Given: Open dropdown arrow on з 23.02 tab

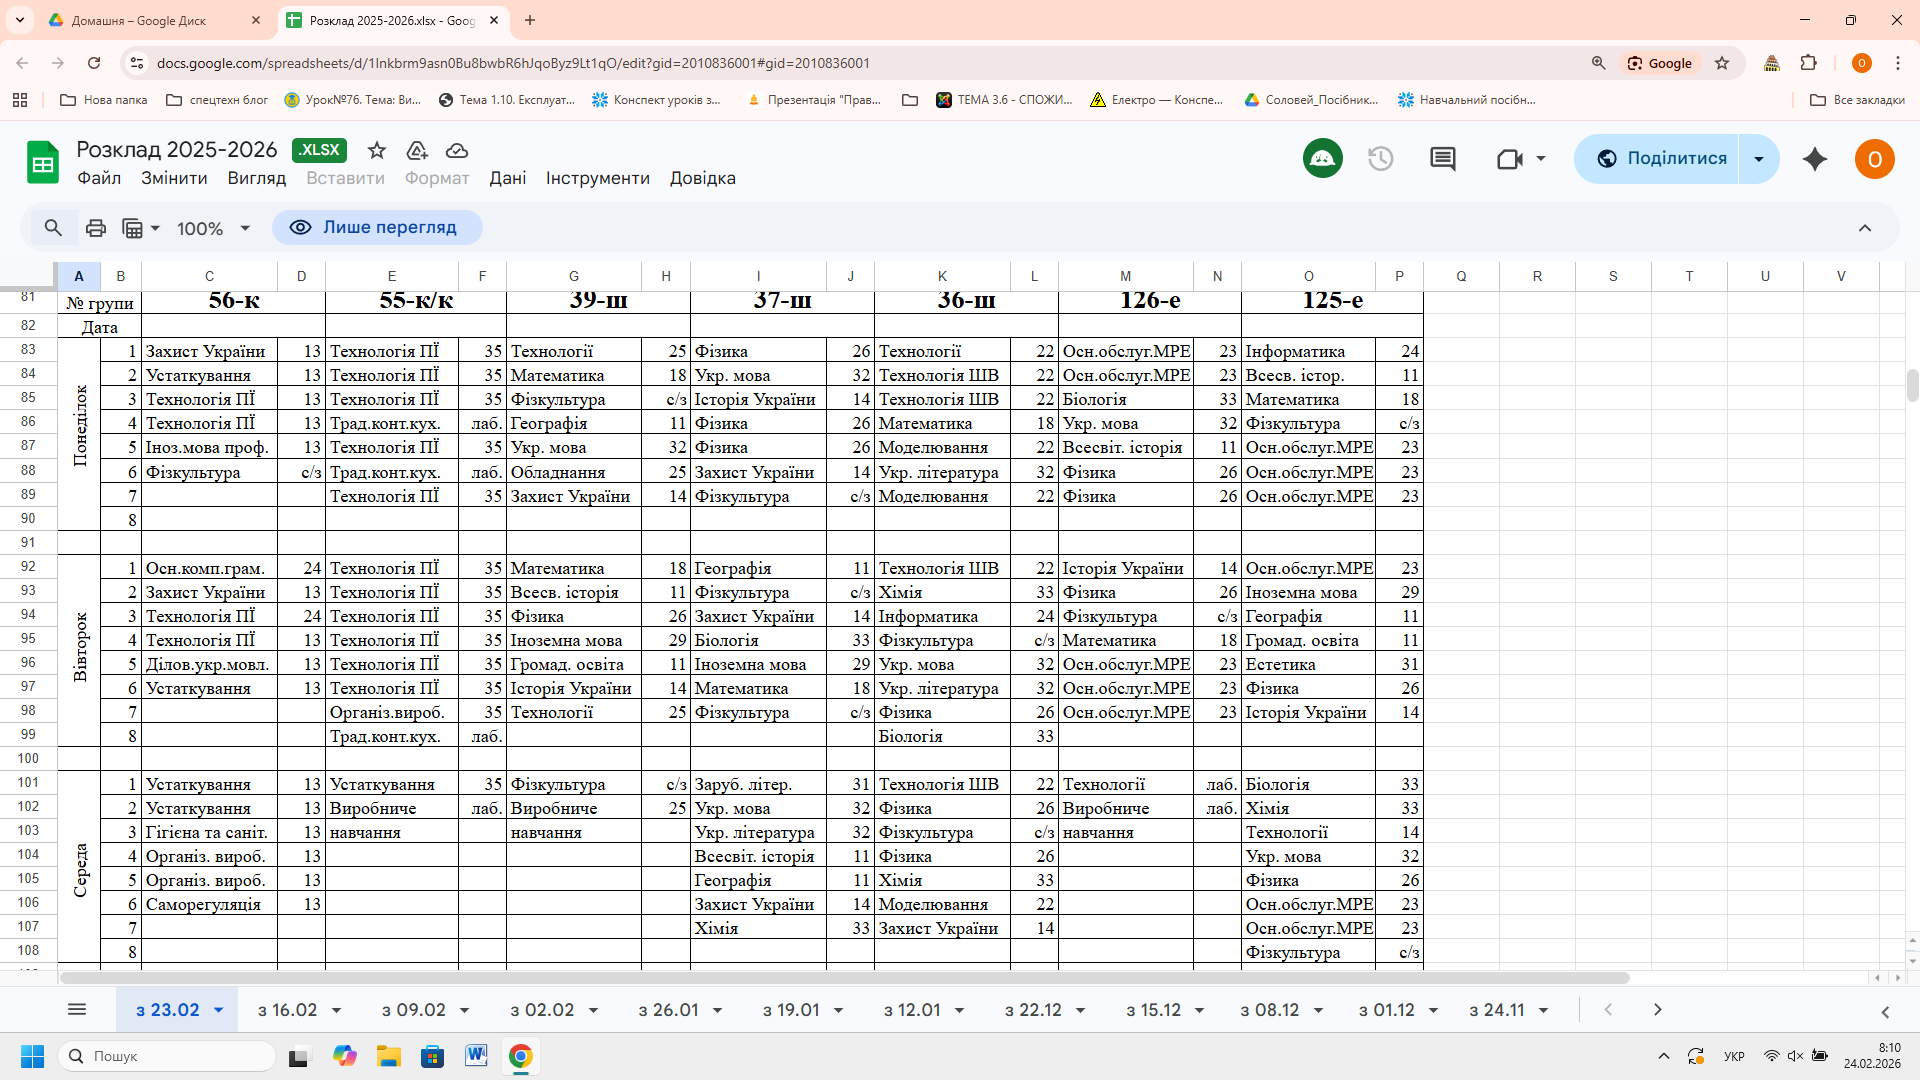Looking at the screenshot, I should coord(218,1010).
